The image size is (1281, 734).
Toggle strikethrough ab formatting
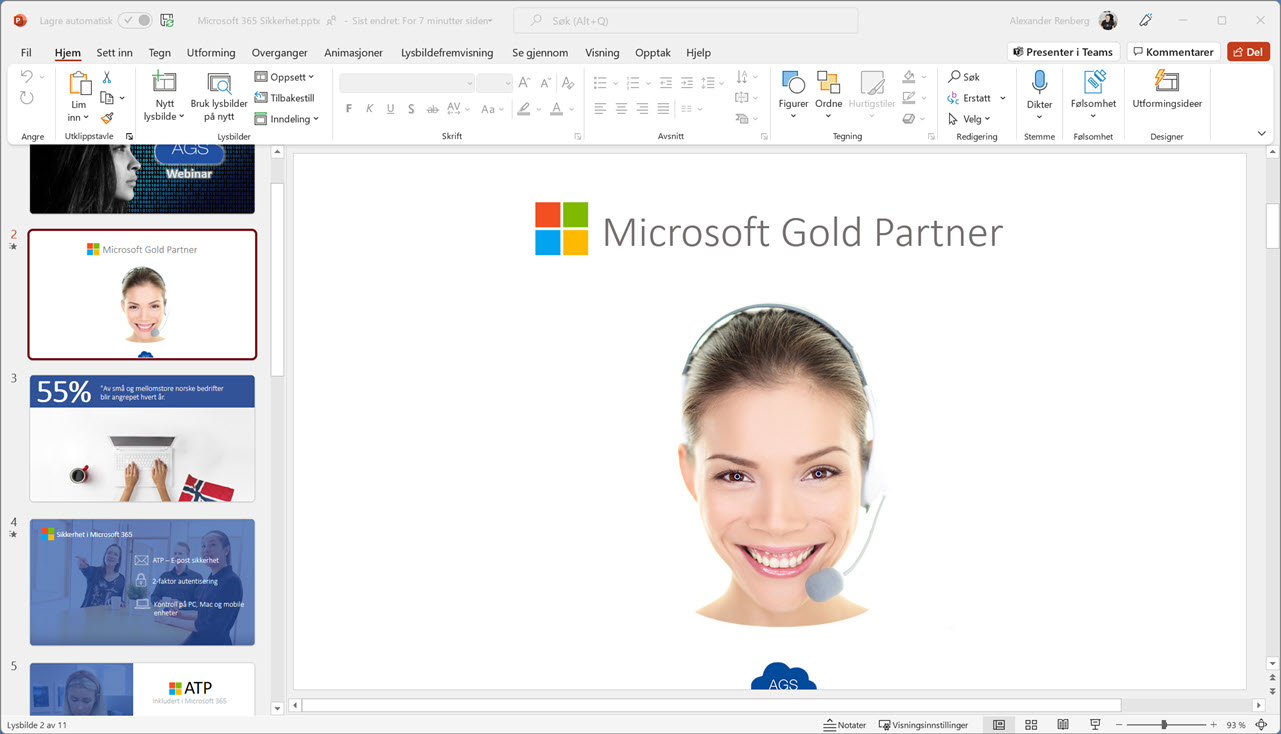(x=432, y=109)
